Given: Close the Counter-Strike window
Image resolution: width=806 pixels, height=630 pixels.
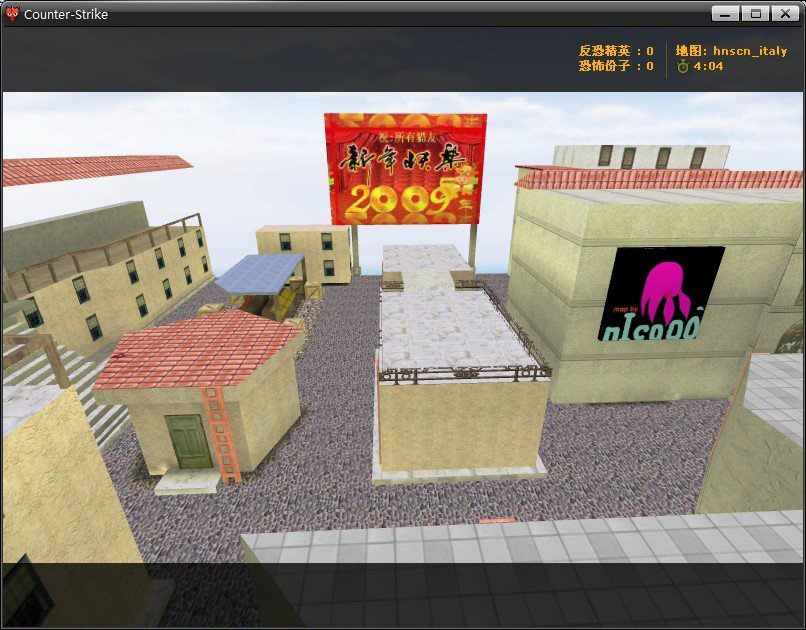Looking at the screenshot, I should click(x=785, y=14).
